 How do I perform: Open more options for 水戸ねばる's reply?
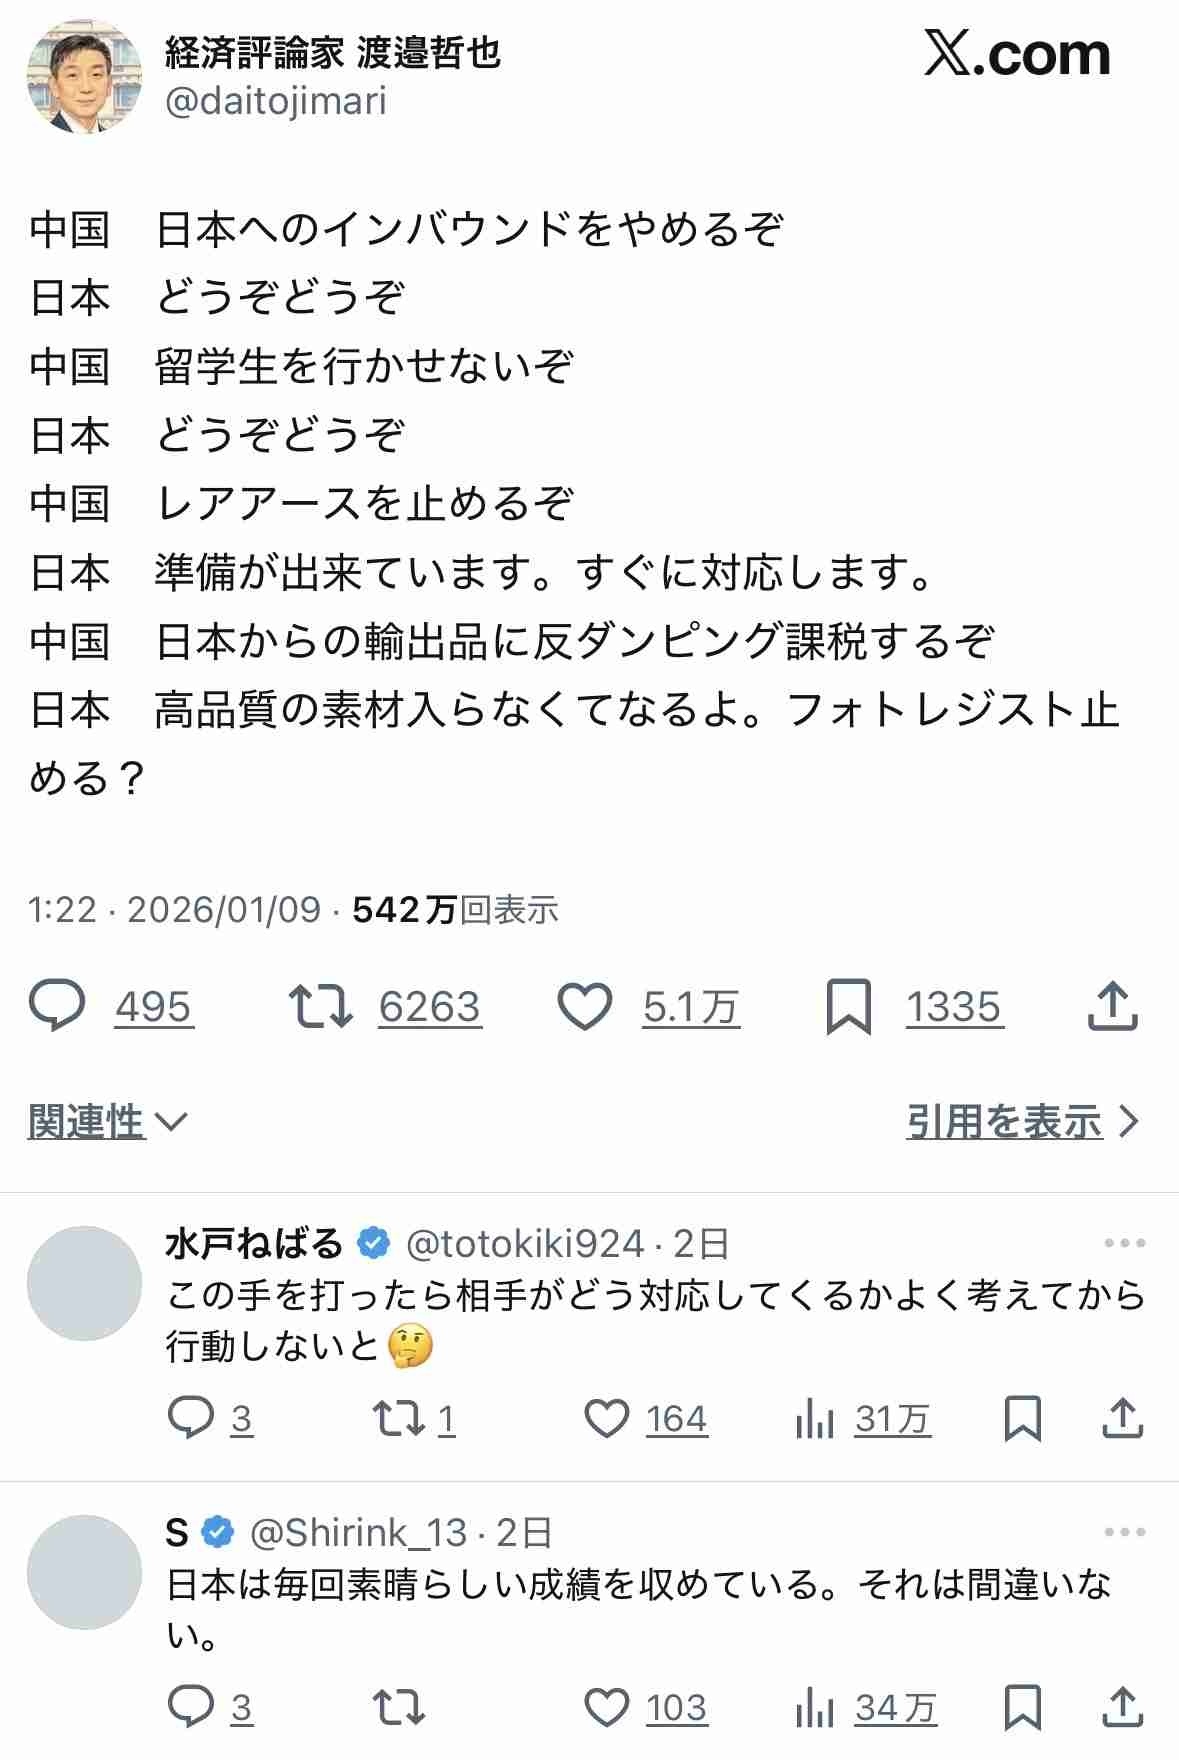(x=1124, y=1243)
